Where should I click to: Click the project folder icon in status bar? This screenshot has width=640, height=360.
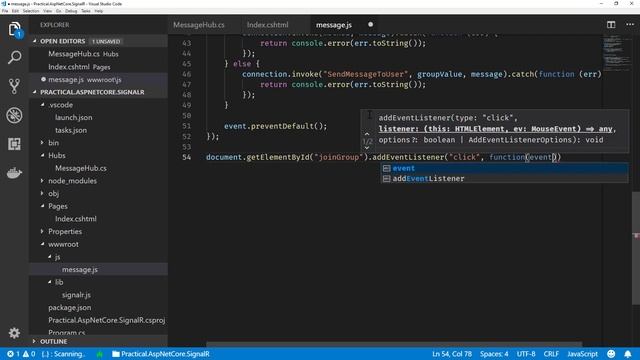[116, 354]
